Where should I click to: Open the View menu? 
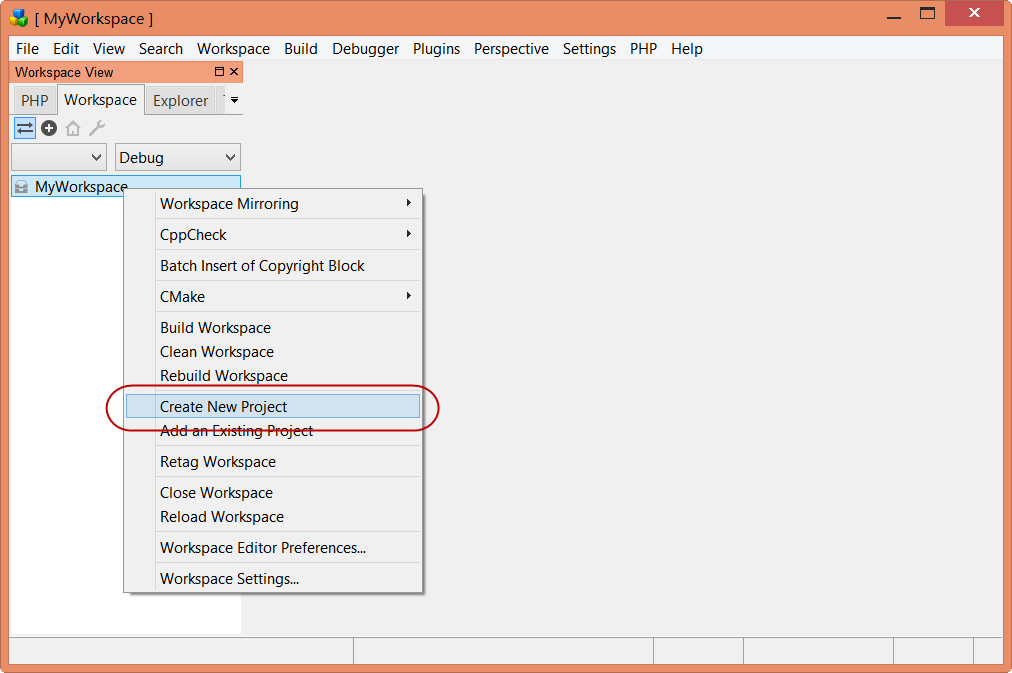[108, 49]
